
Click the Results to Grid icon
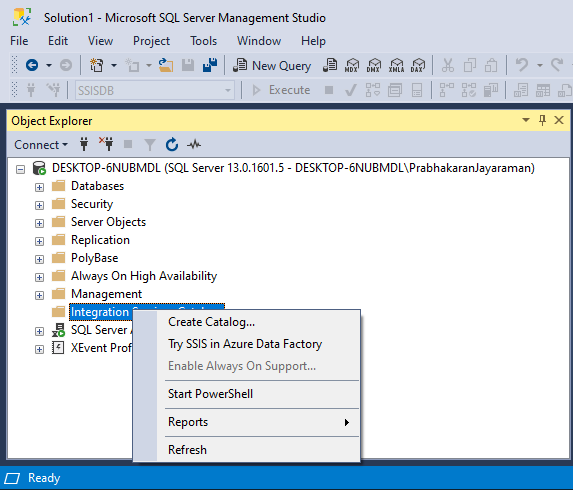point(543,90)
